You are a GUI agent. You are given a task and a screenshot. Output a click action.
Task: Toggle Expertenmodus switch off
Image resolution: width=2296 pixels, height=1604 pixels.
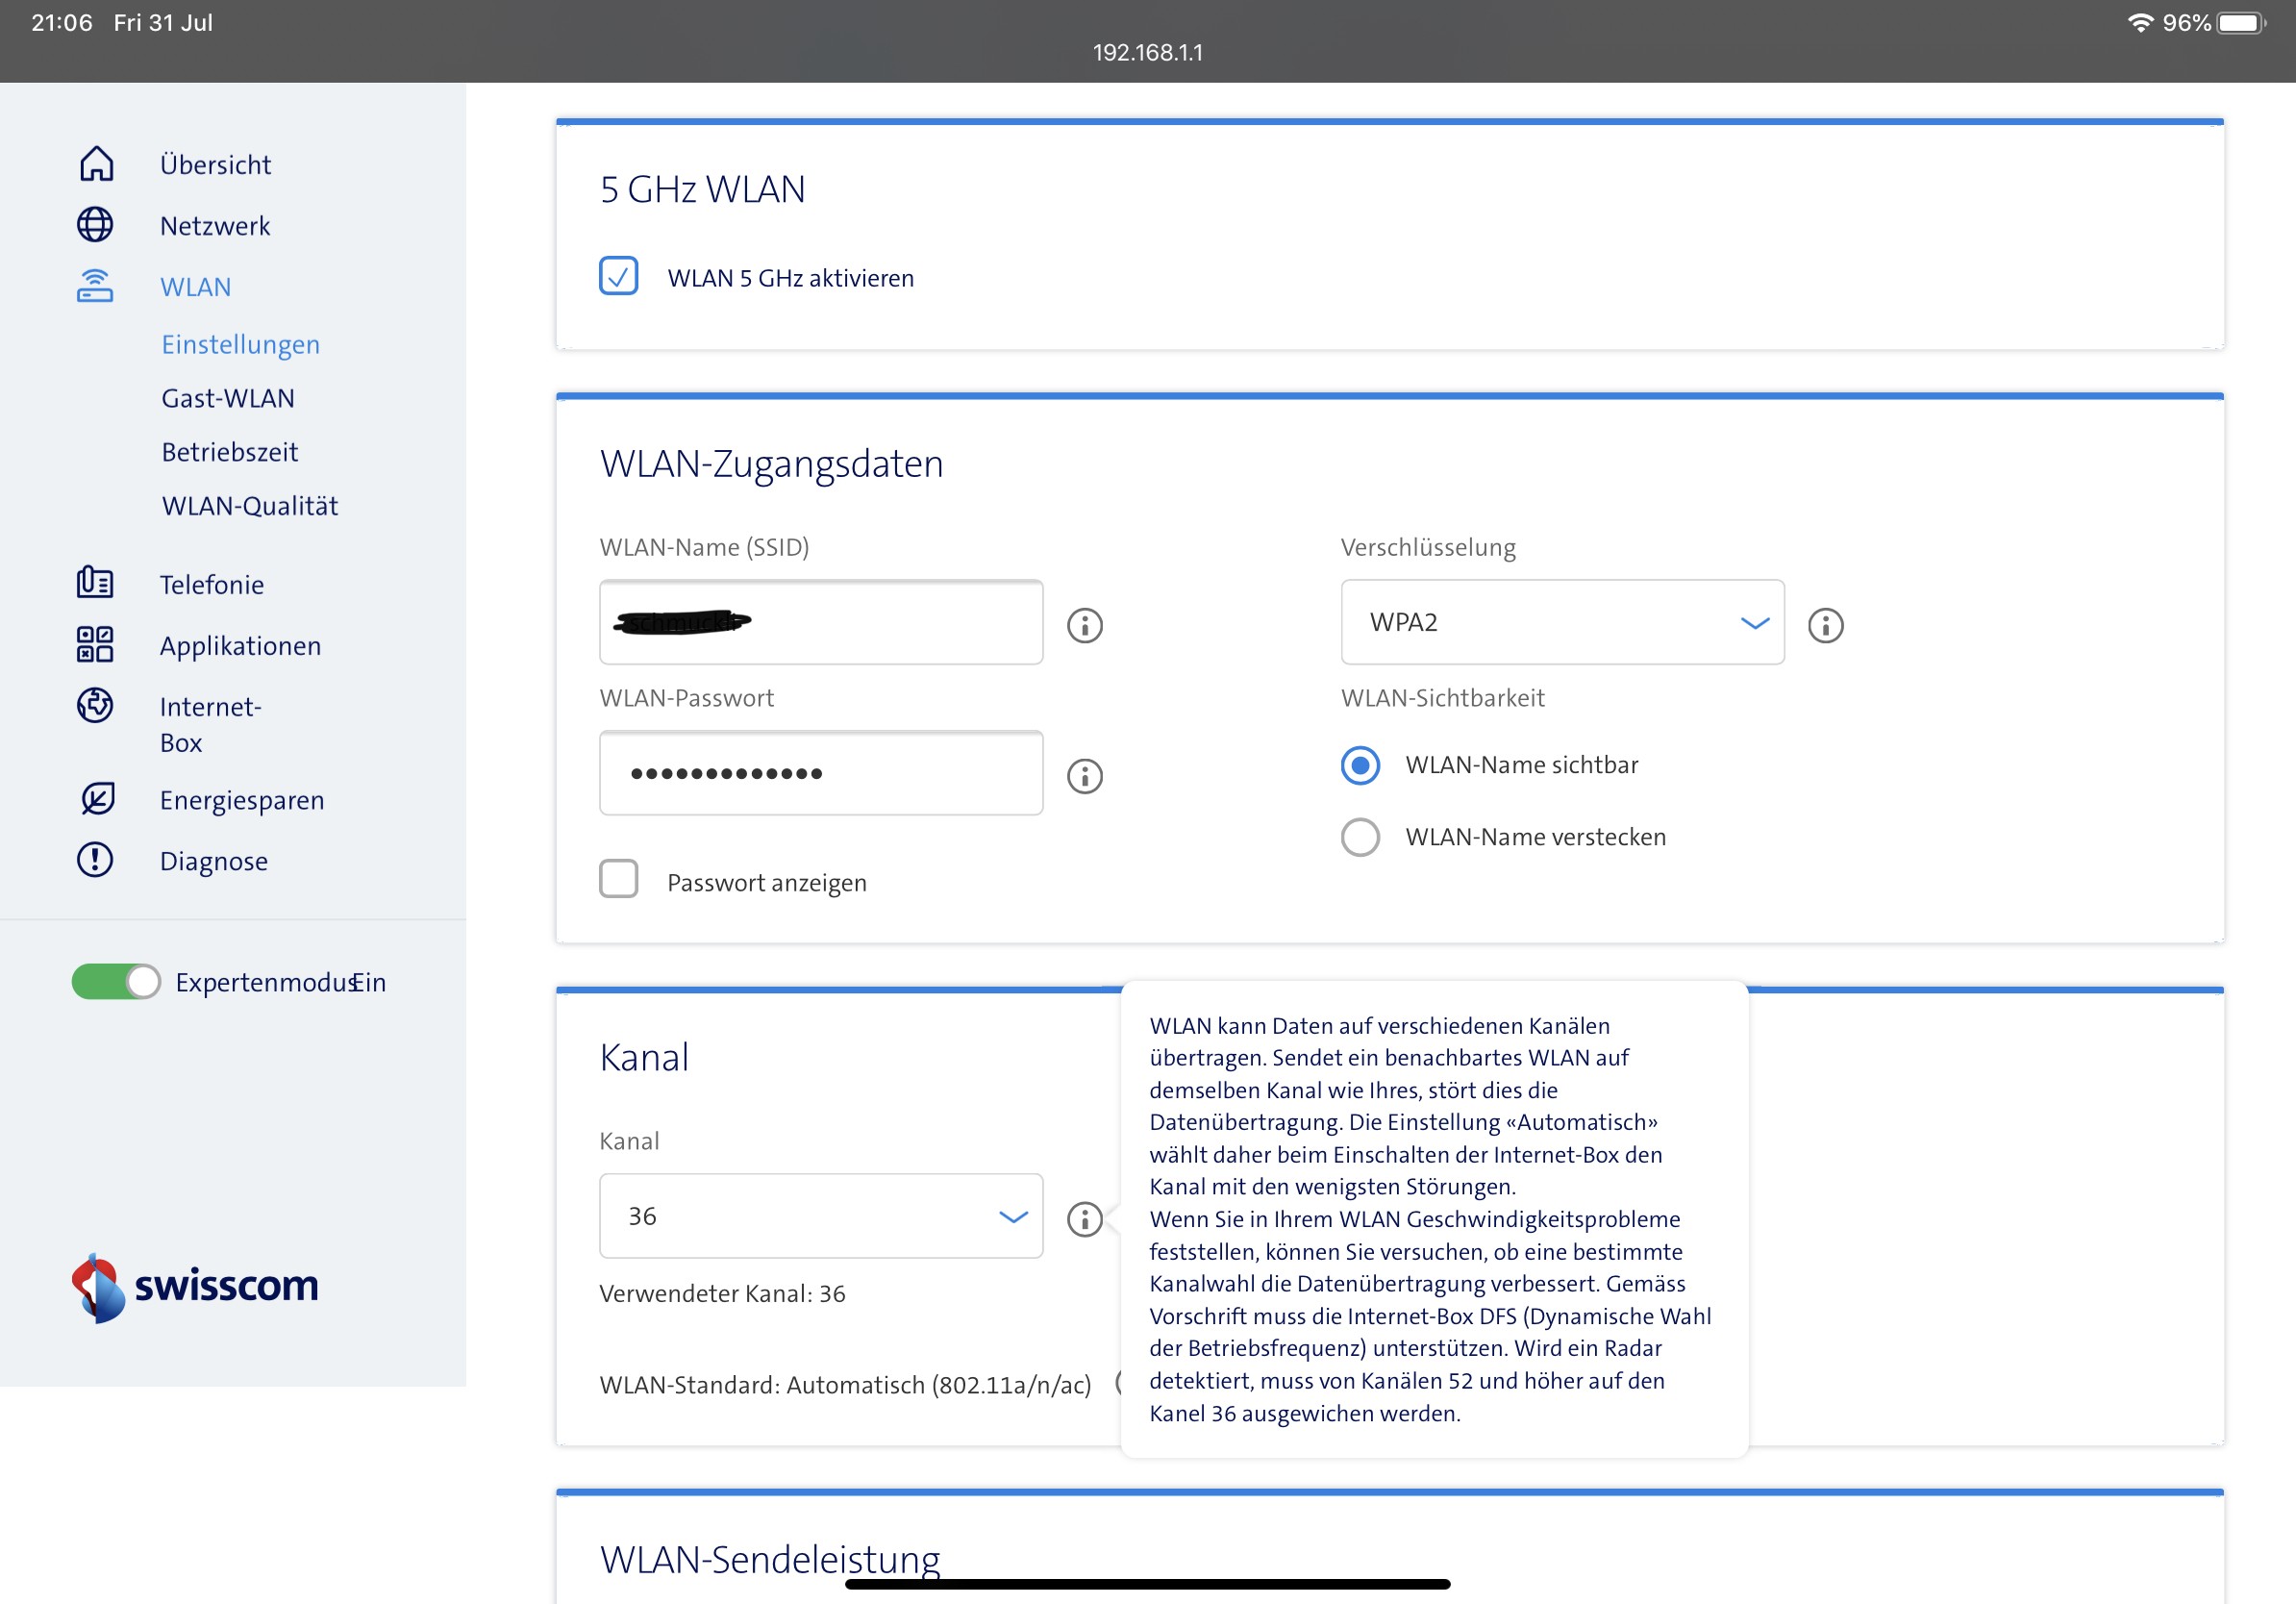[116, 982]
